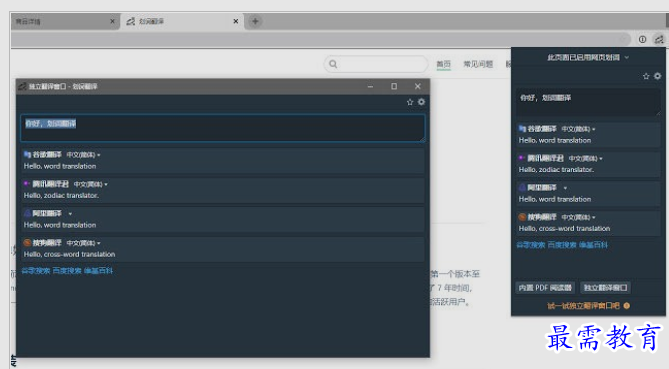Open settings gear in standalone translation window

[421, 102]
